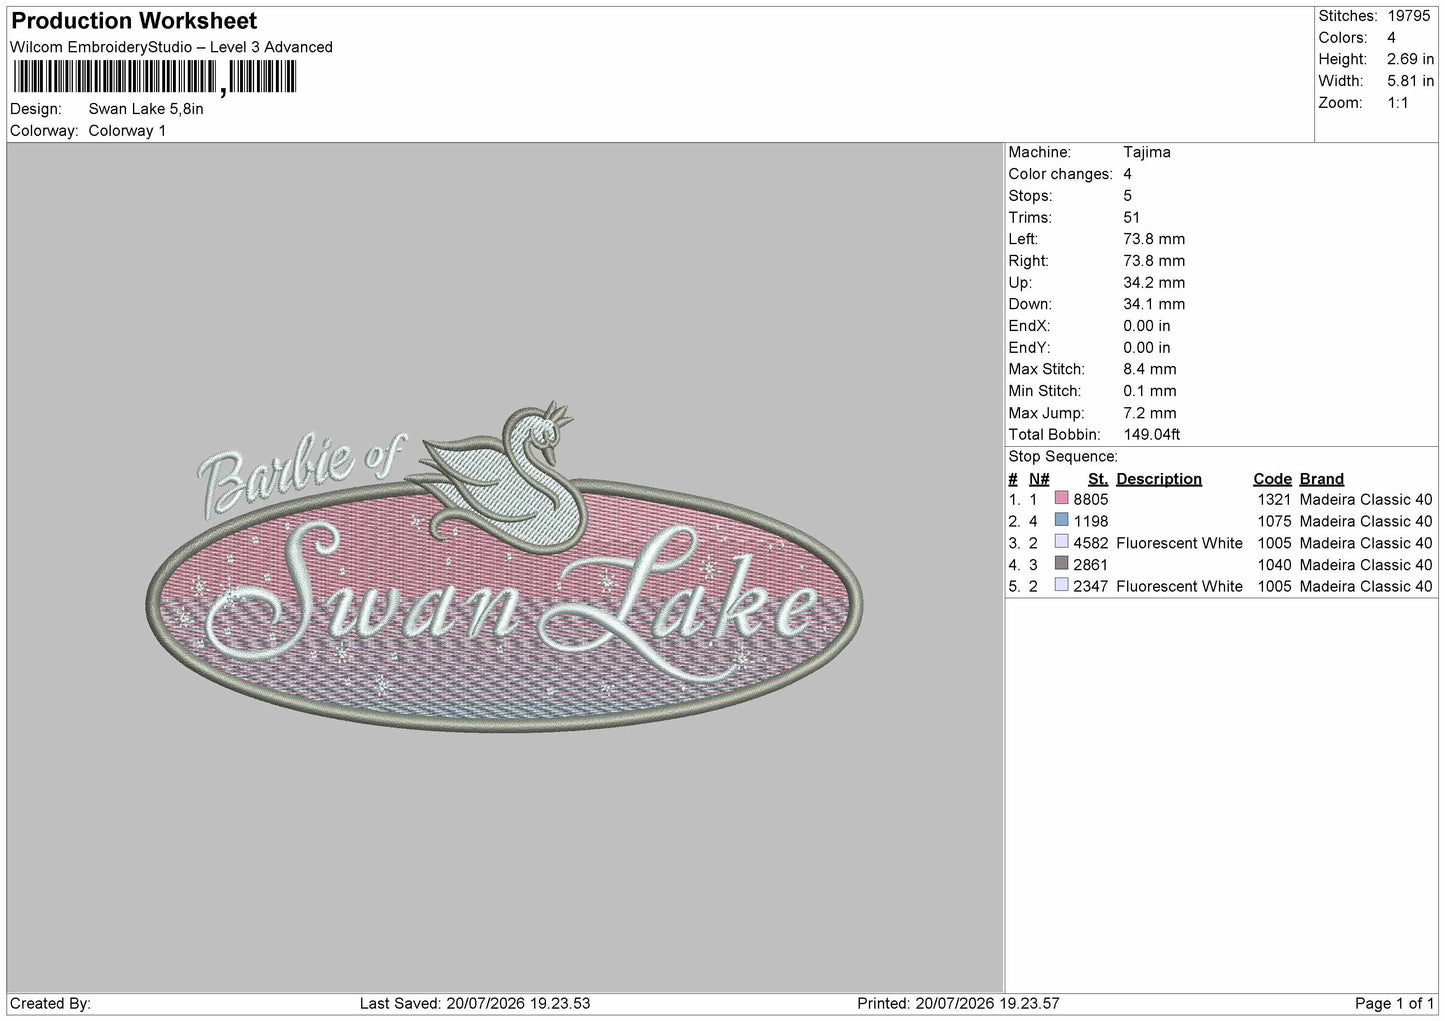Click the Height value 2.69 in
This screenshot has width=1445, height=1021.
tap(1410, 60)
